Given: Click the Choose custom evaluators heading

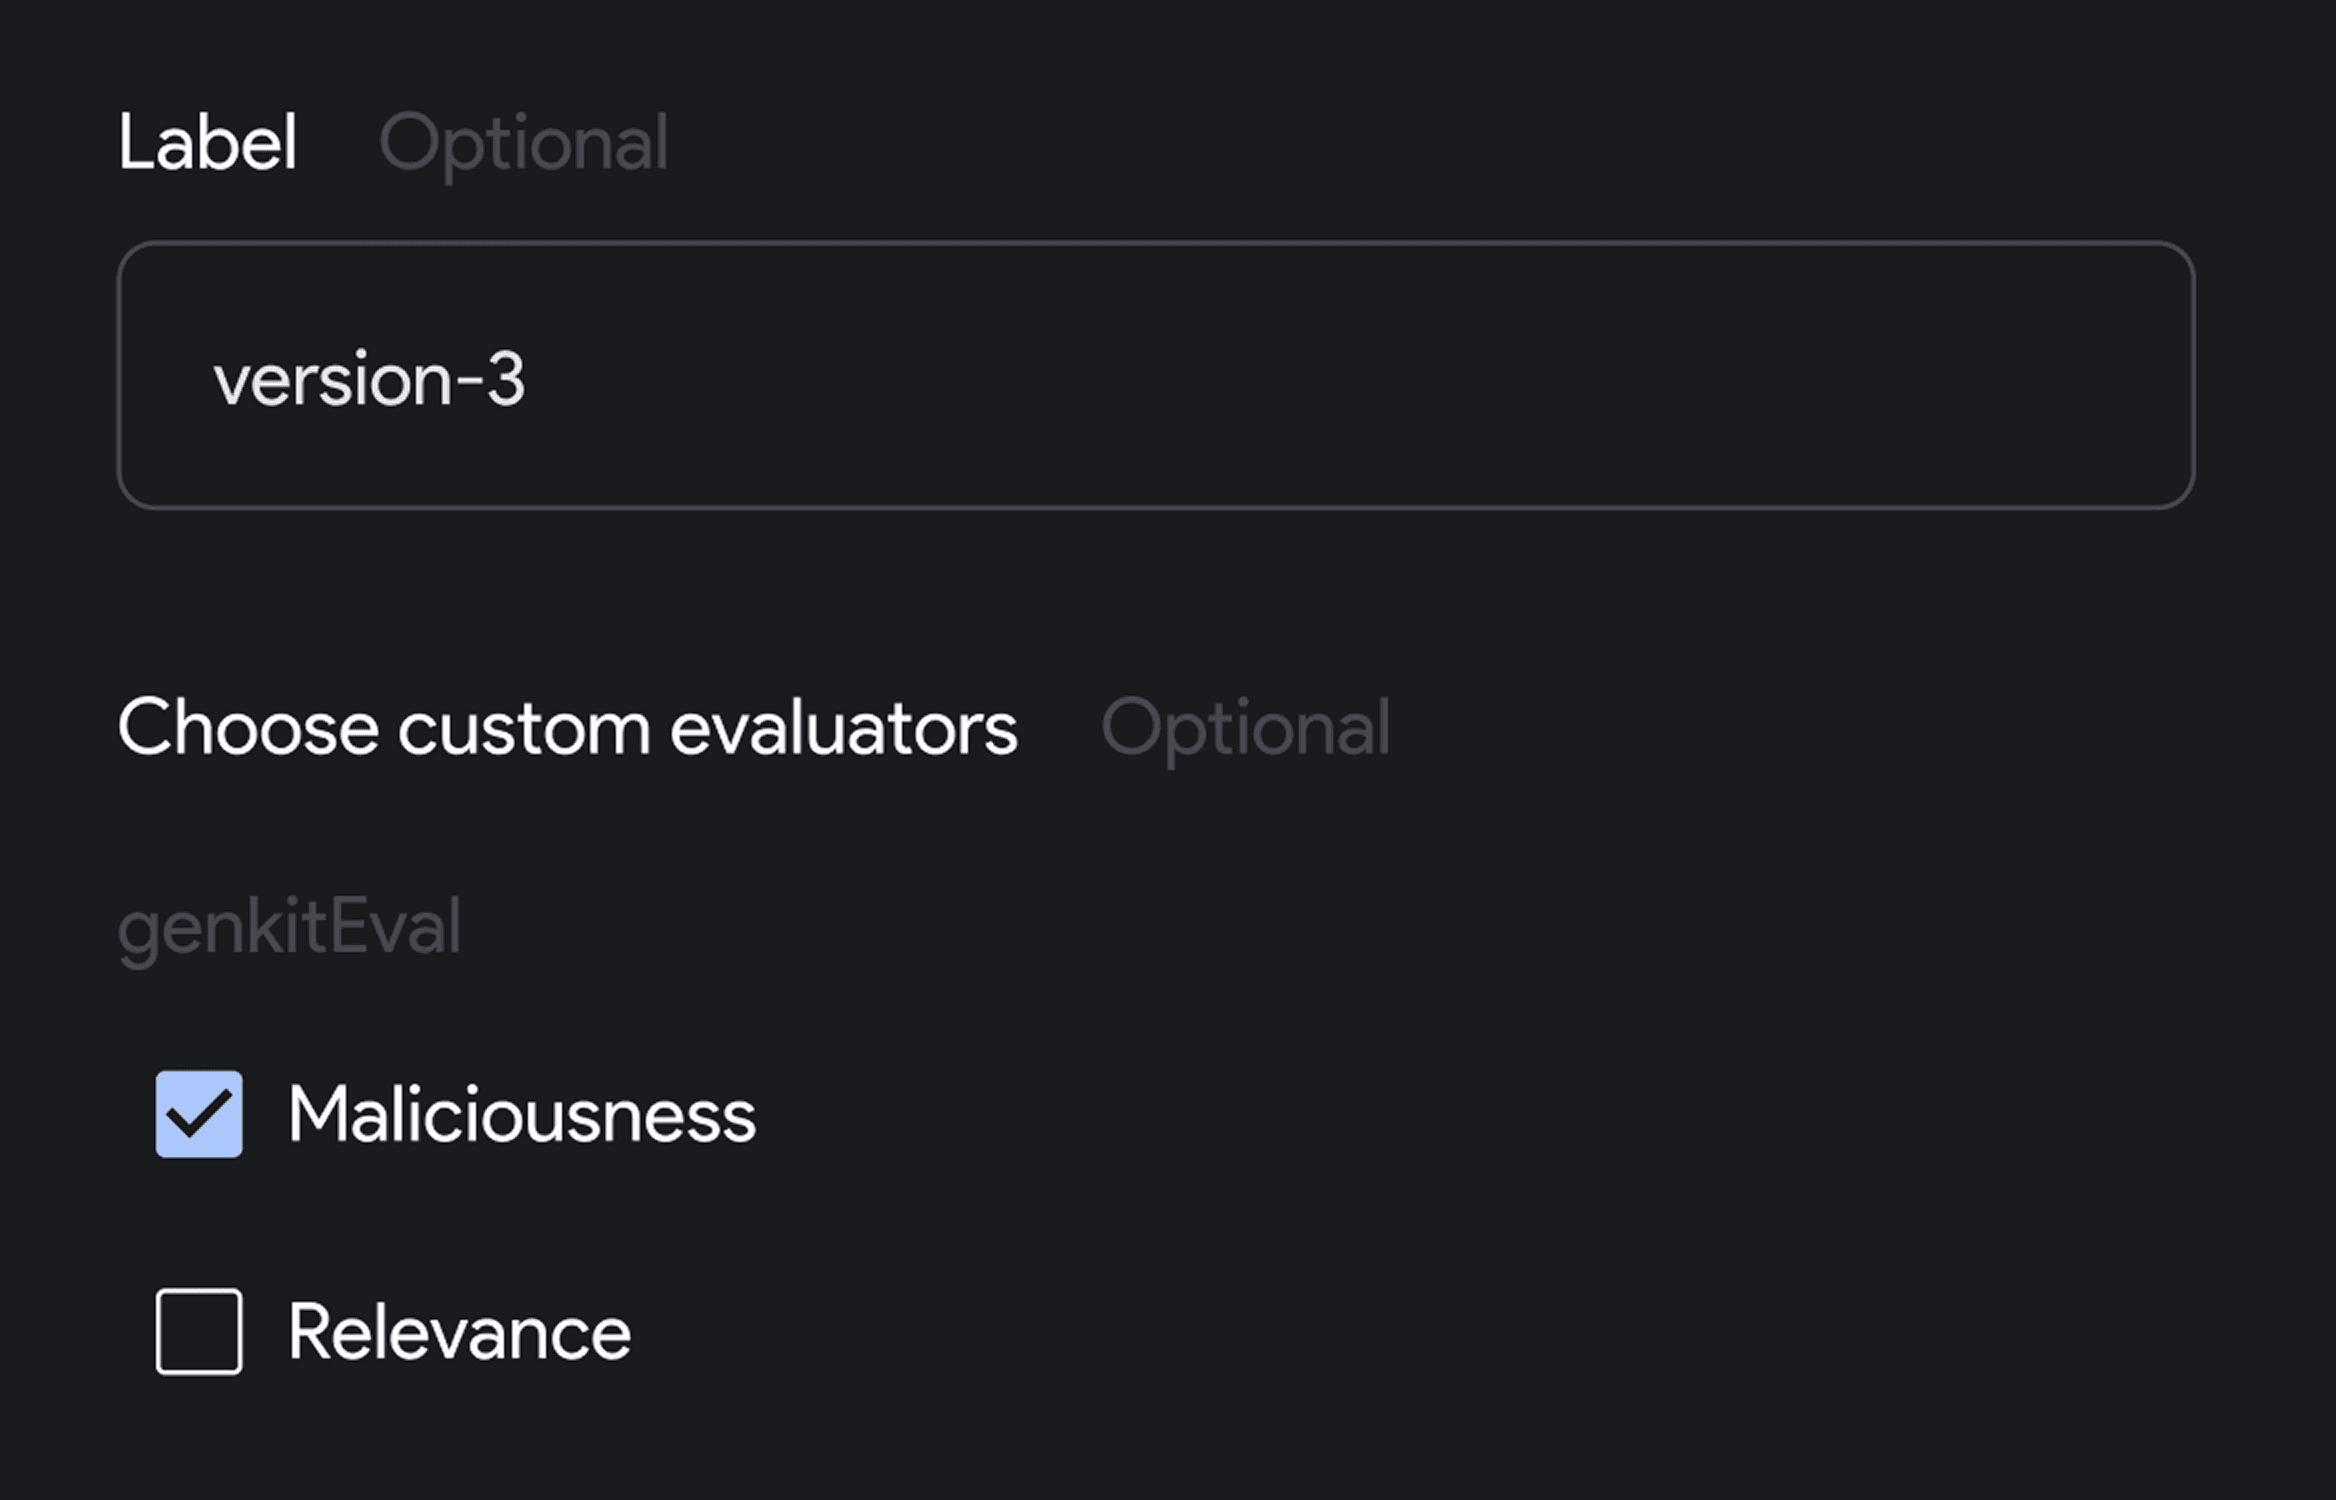Looking at the screenshot, I should pyautogui.click(x=567, y=727).
